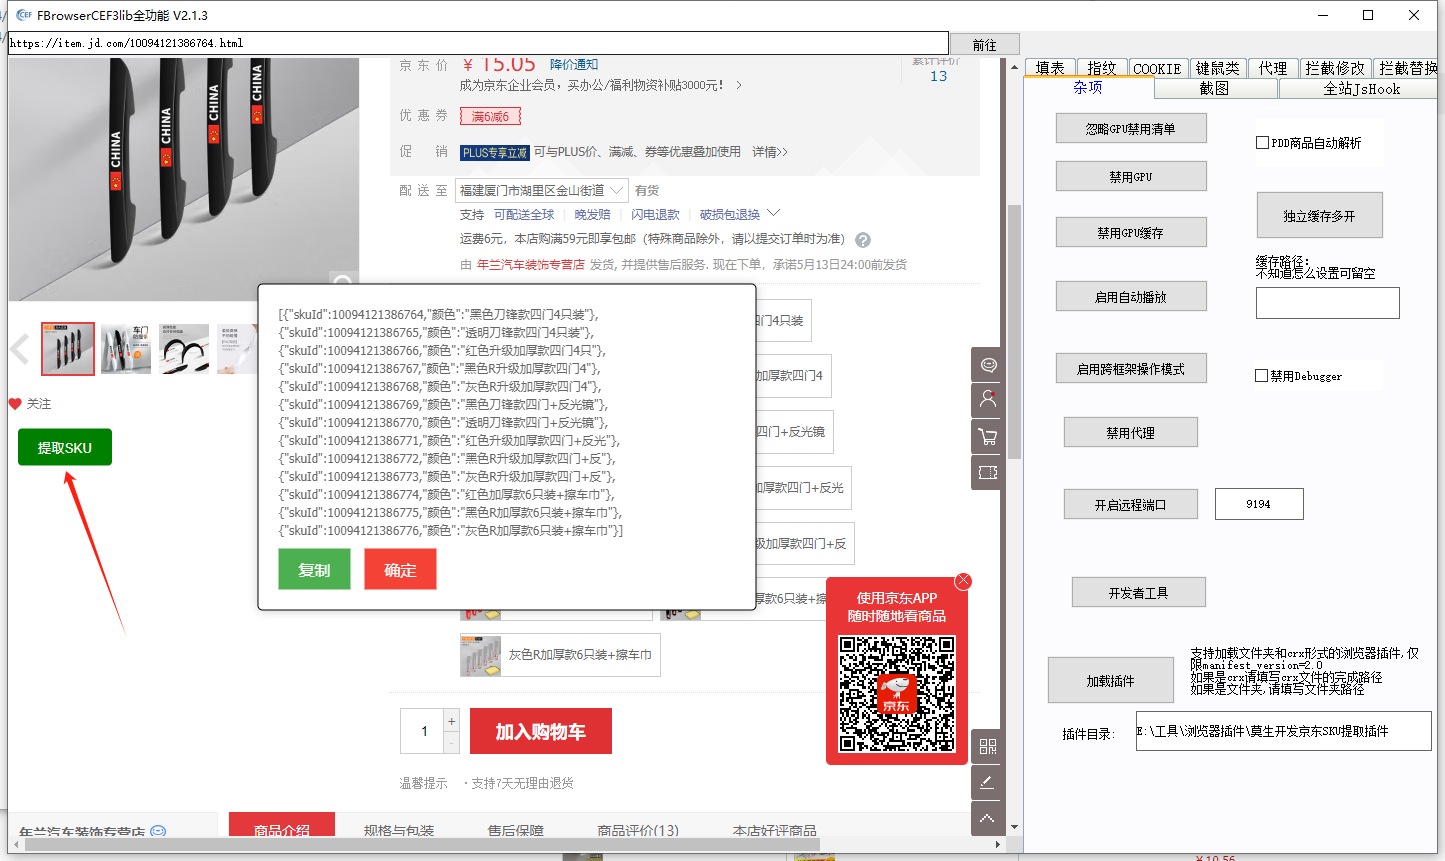Switch to the 指纹 tab

(1102, 68)
